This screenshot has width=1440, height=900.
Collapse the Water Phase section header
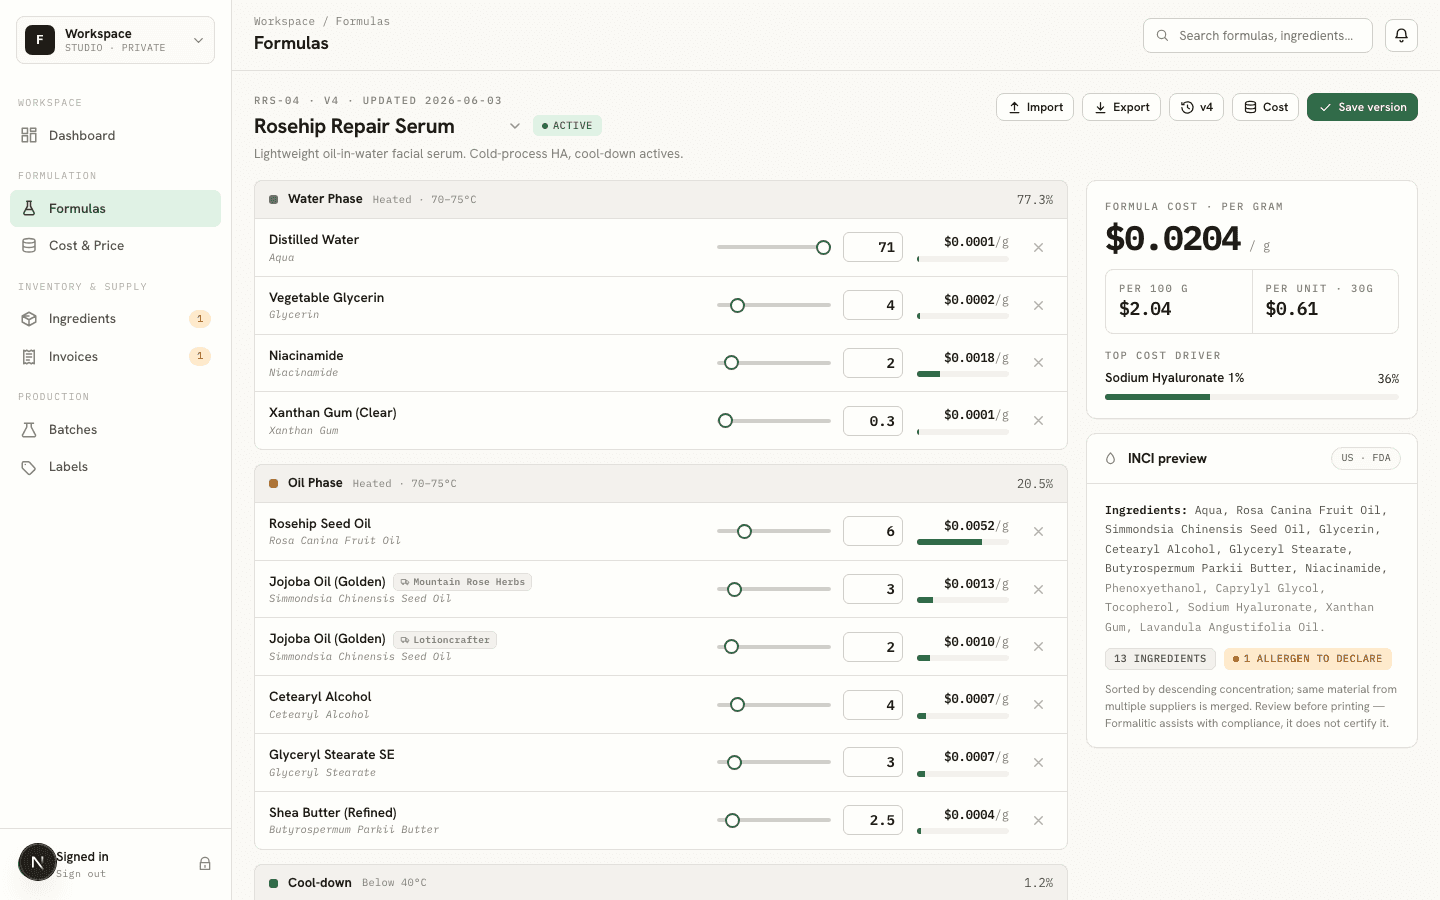click(x=661, y=199)
